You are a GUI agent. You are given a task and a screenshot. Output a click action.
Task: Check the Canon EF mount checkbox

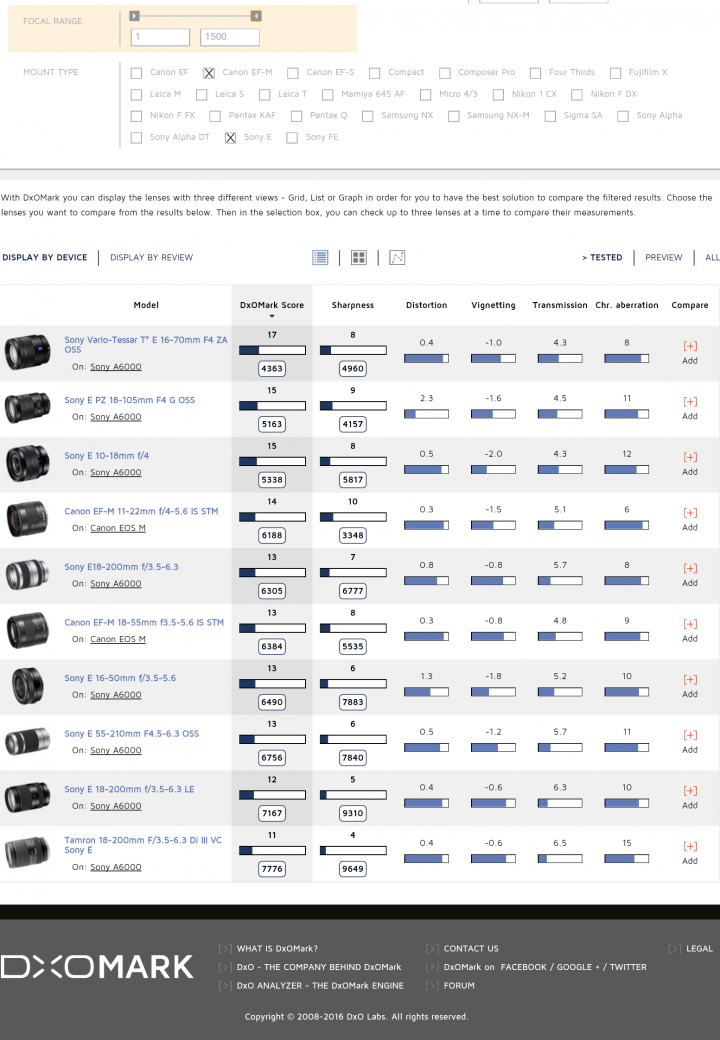pos(137,73)
